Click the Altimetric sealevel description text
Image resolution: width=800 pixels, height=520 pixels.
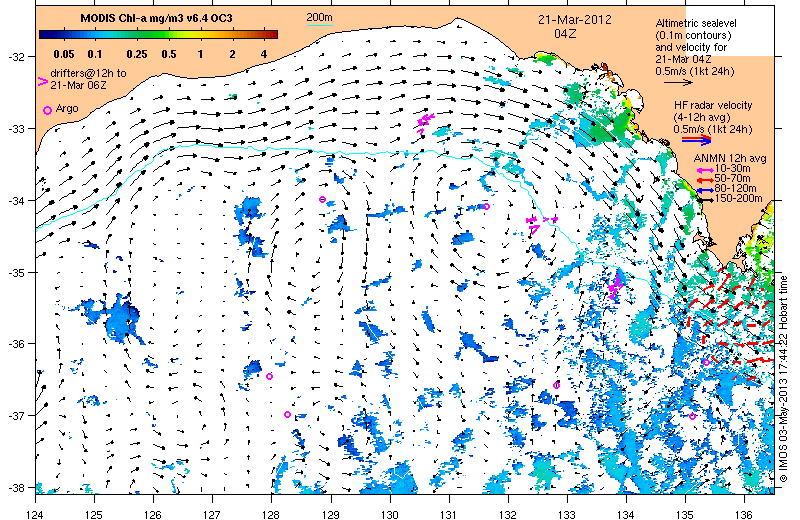pos(695,47)
